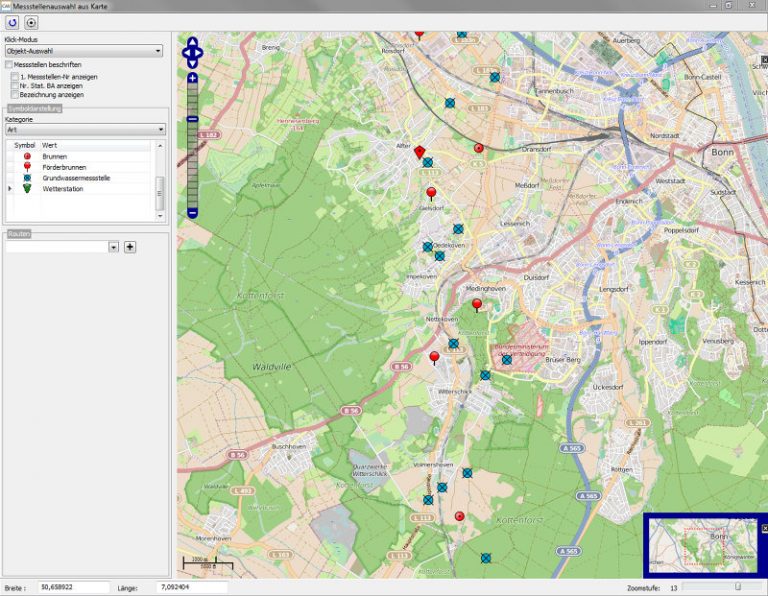Click the refresh map toolbar icon

tap(13, 22)
